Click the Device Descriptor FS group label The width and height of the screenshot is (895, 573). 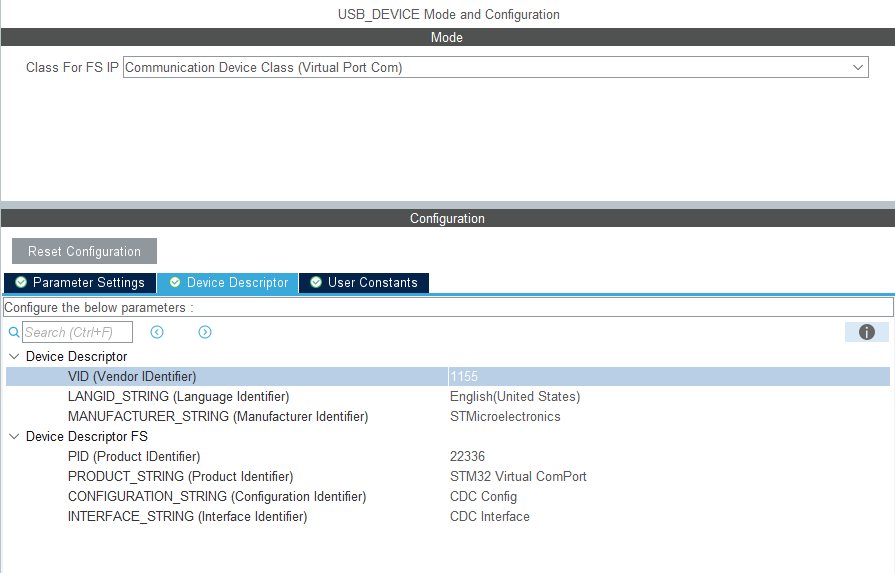pyautogui.click(x=87, y=437)
